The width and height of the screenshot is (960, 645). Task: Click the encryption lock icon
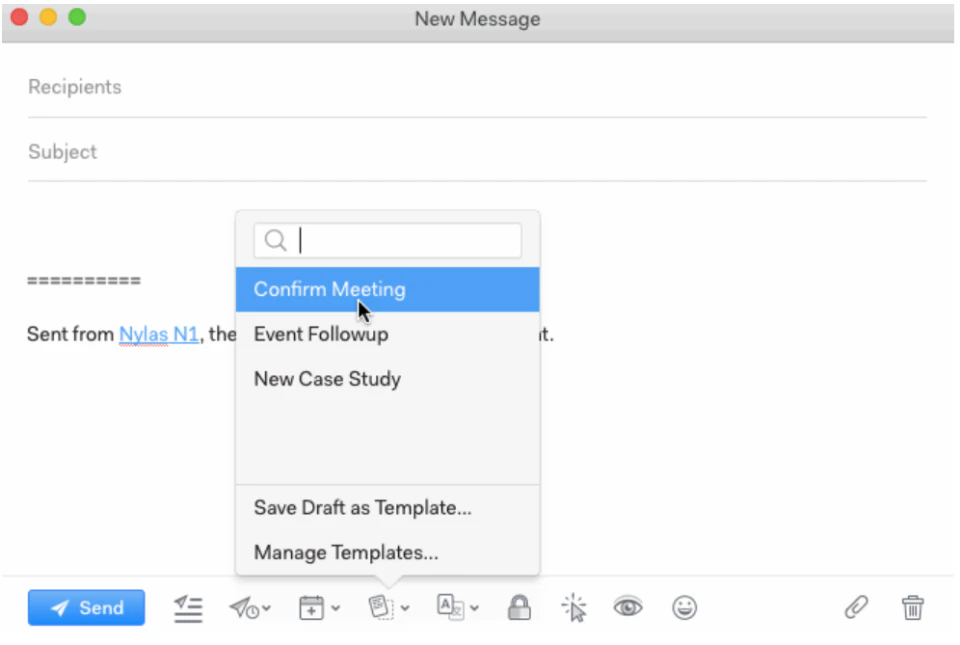[519, 607]
